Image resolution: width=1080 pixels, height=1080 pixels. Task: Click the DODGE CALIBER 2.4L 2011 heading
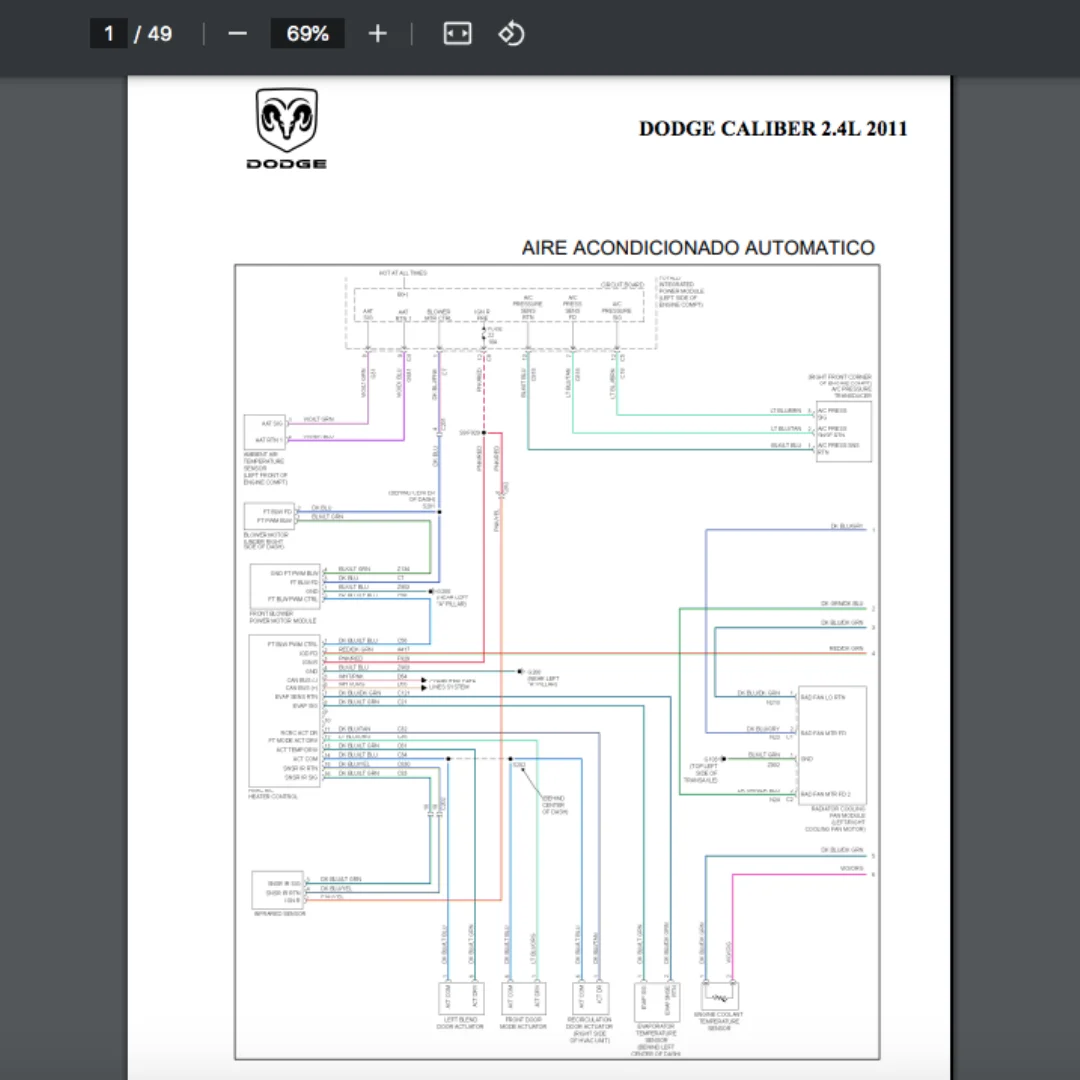[x=773, y=129]
